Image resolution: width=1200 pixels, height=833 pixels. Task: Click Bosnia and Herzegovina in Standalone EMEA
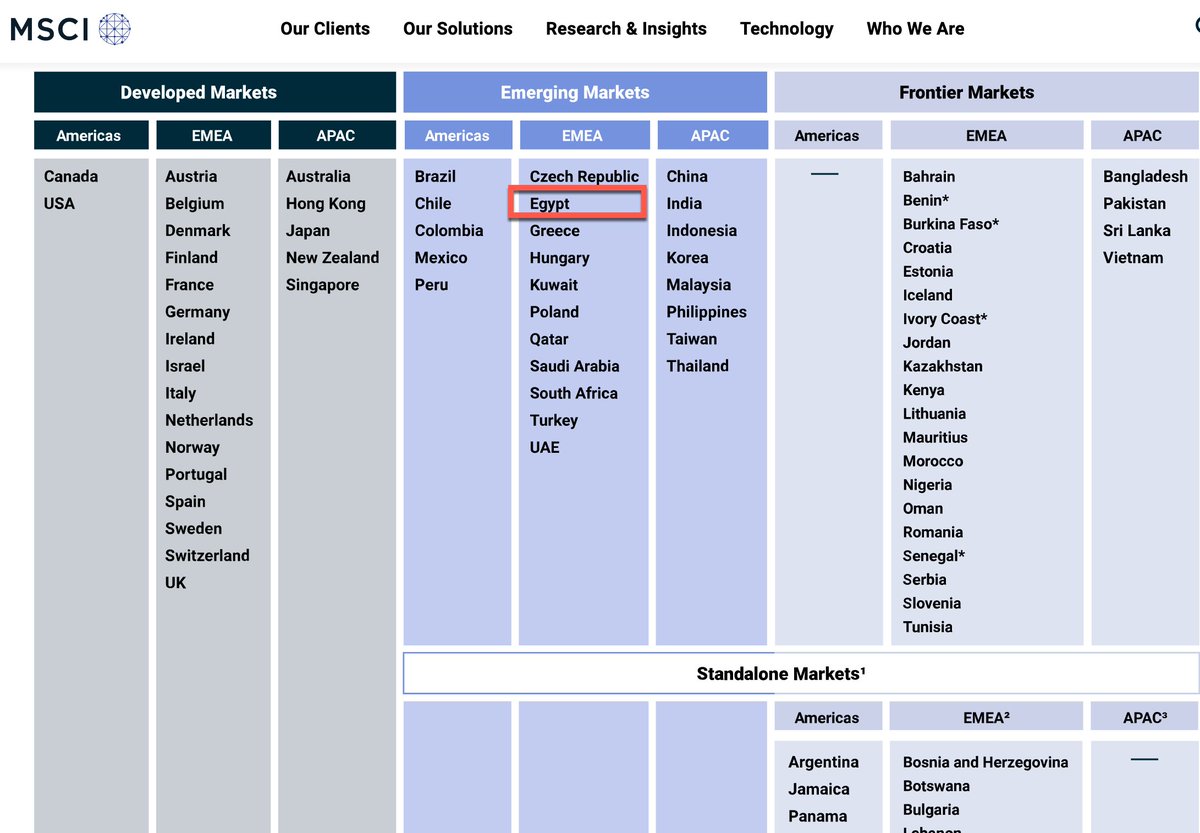click(986, 762)
